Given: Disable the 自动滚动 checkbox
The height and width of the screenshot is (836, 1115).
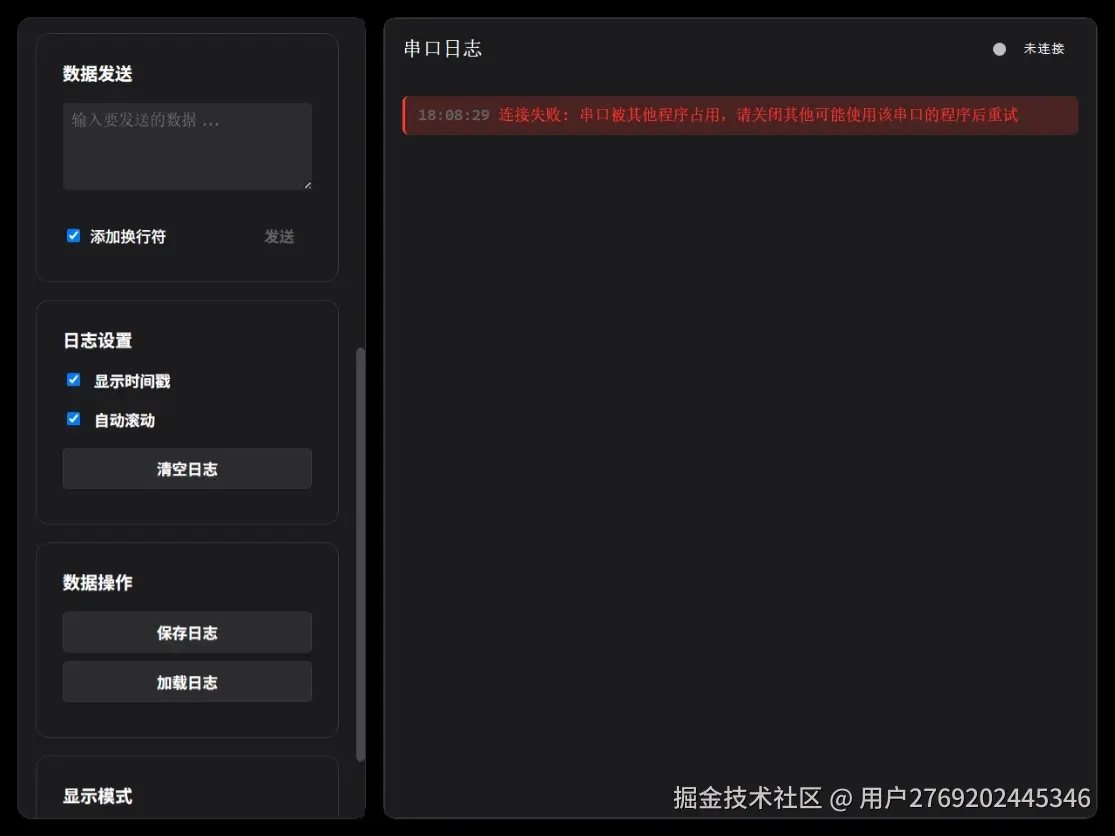Looking at the screenshot, I should tap(73, 419).
